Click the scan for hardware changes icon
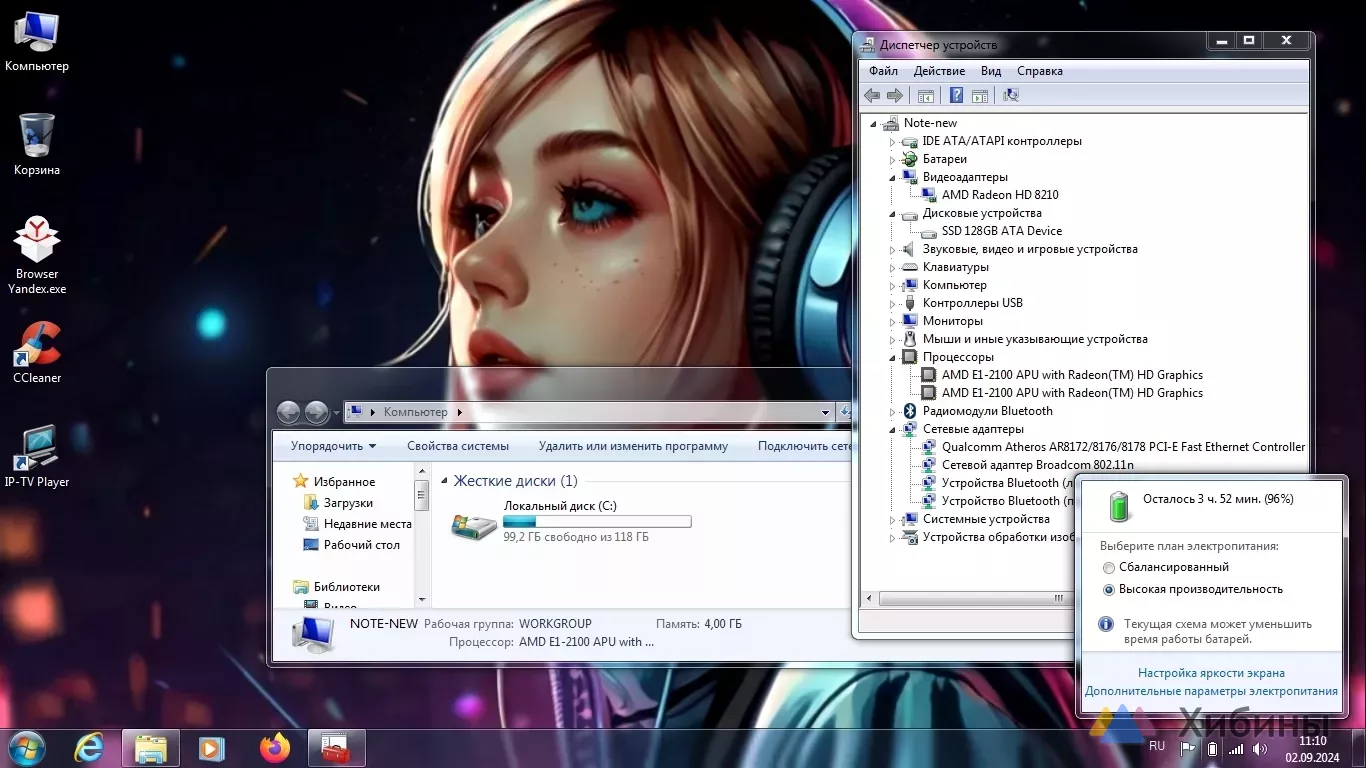Image resolution: width=1366 pixels, height=768 pixels. (1011, 95)
